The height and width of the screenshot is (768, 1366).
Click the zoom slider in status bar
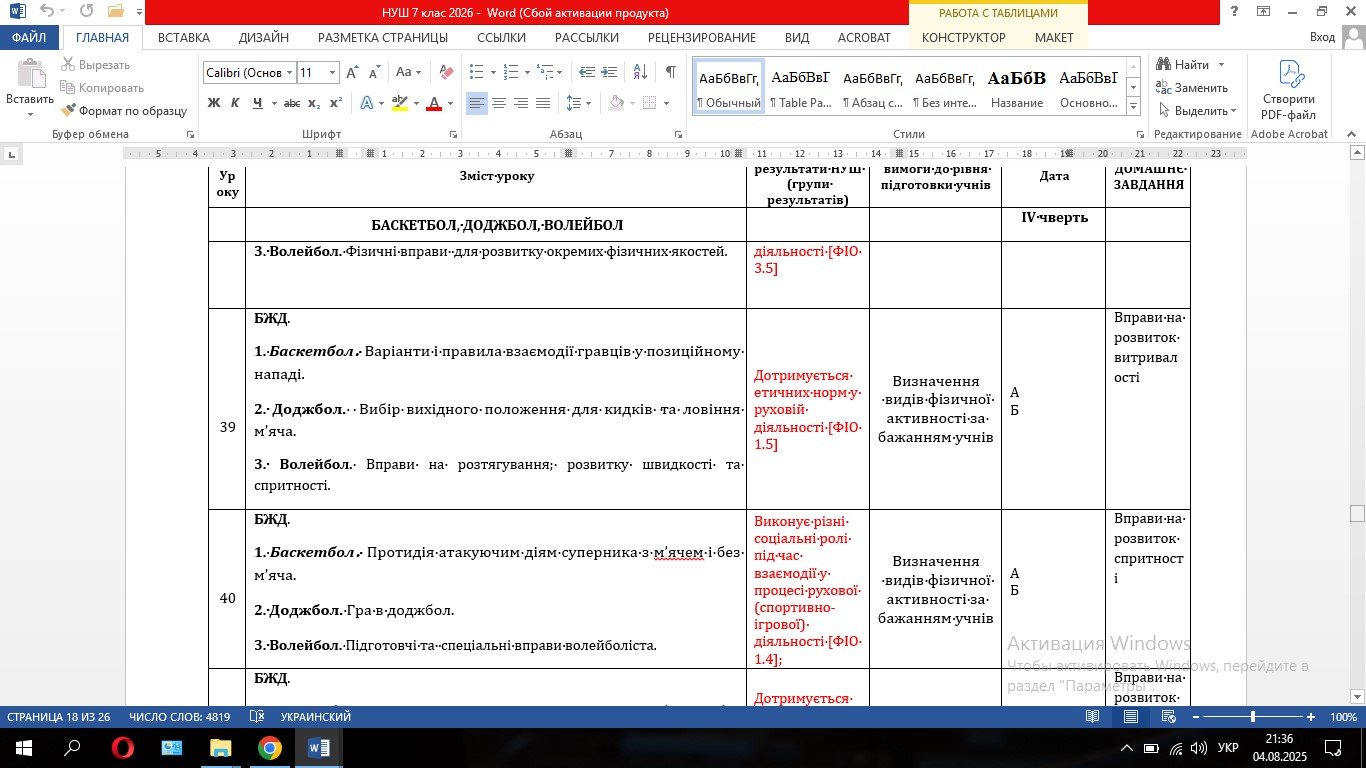pyautogui.click(x=1252, y=717)
